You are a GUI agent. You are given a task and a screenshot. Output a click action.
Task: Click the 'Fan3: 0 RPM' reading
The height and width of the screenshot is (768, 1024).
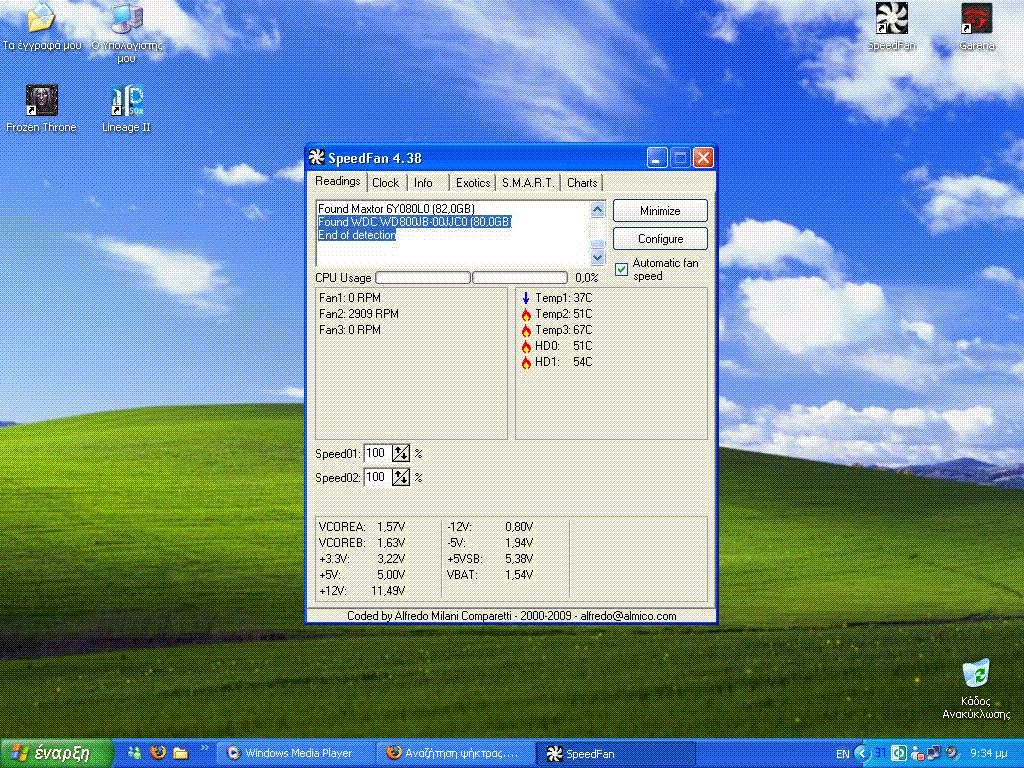pos(350,330)
